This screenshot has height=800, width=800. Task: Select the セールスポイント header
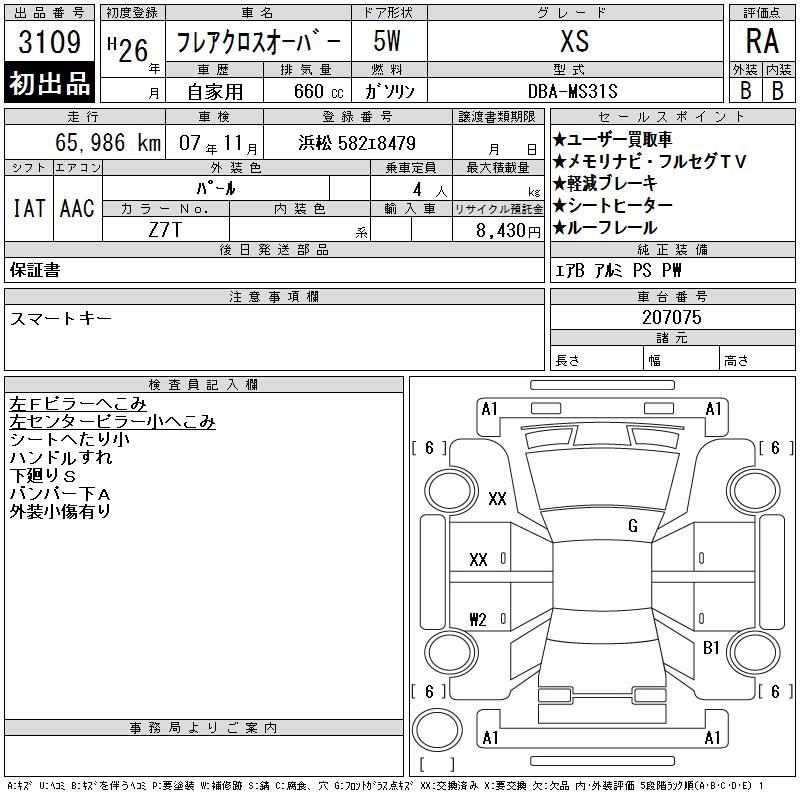(672, 117)
